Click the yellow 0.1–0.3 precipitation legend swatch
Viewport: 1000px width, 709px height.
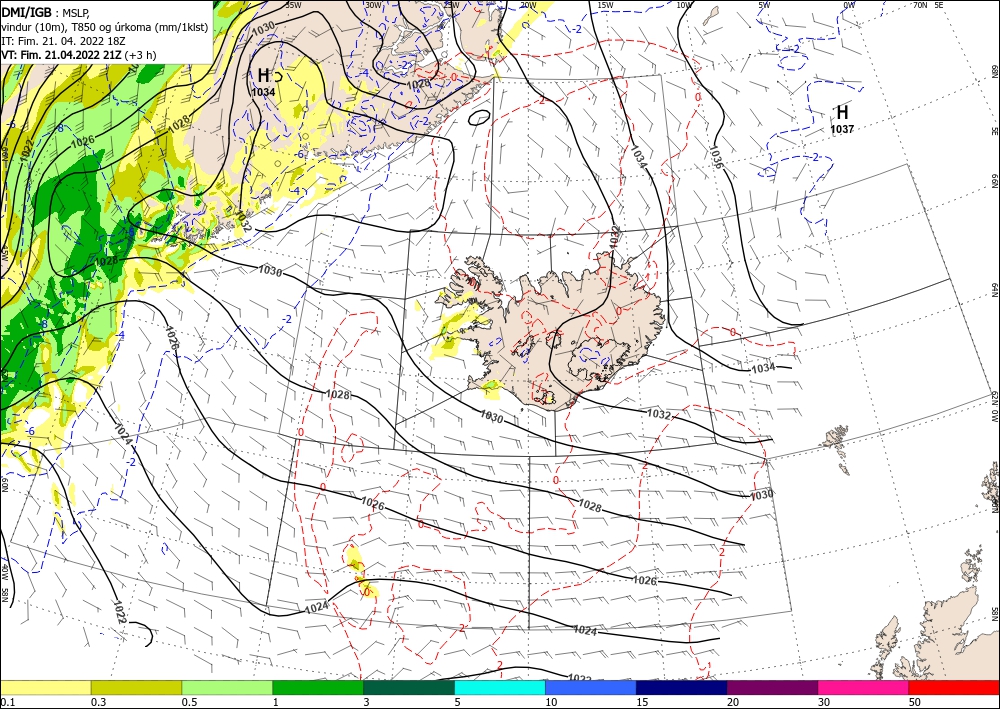45,687
